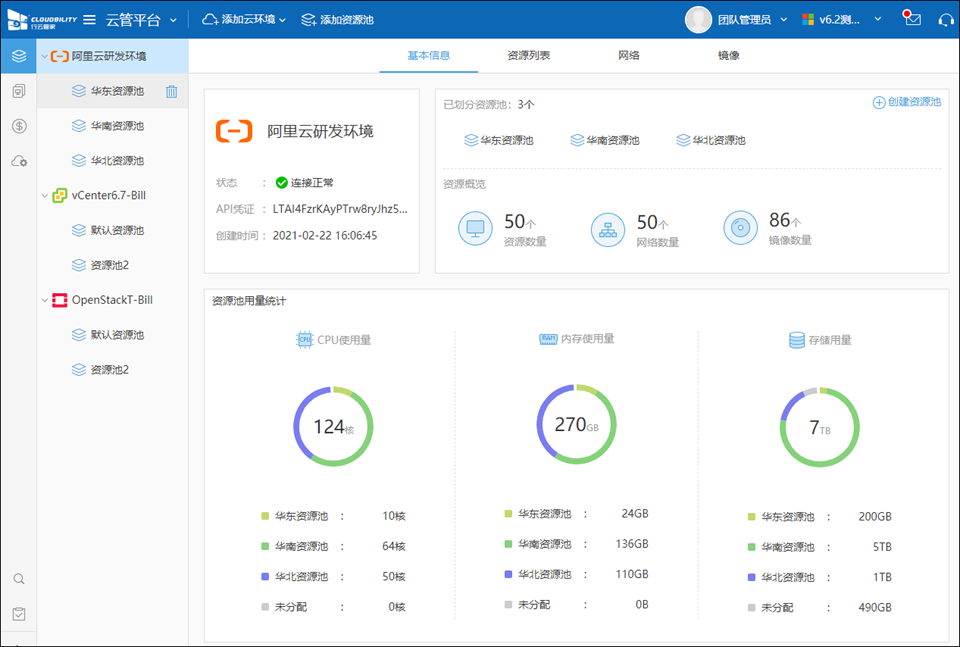Open the hamburger menu beside the Cloudbility logo
The image size is (960, 647).
pyautogui.click(x=90, y=20)
